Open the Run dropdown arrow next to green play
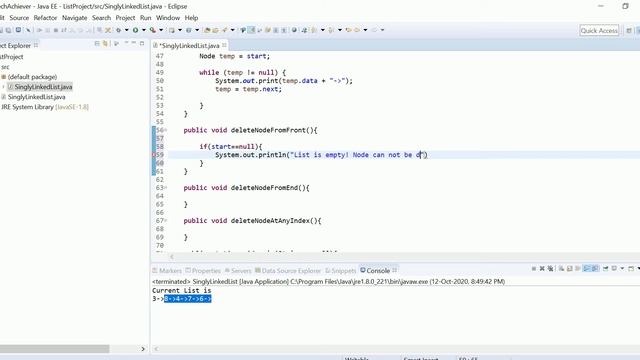 (x=143, y=30)
